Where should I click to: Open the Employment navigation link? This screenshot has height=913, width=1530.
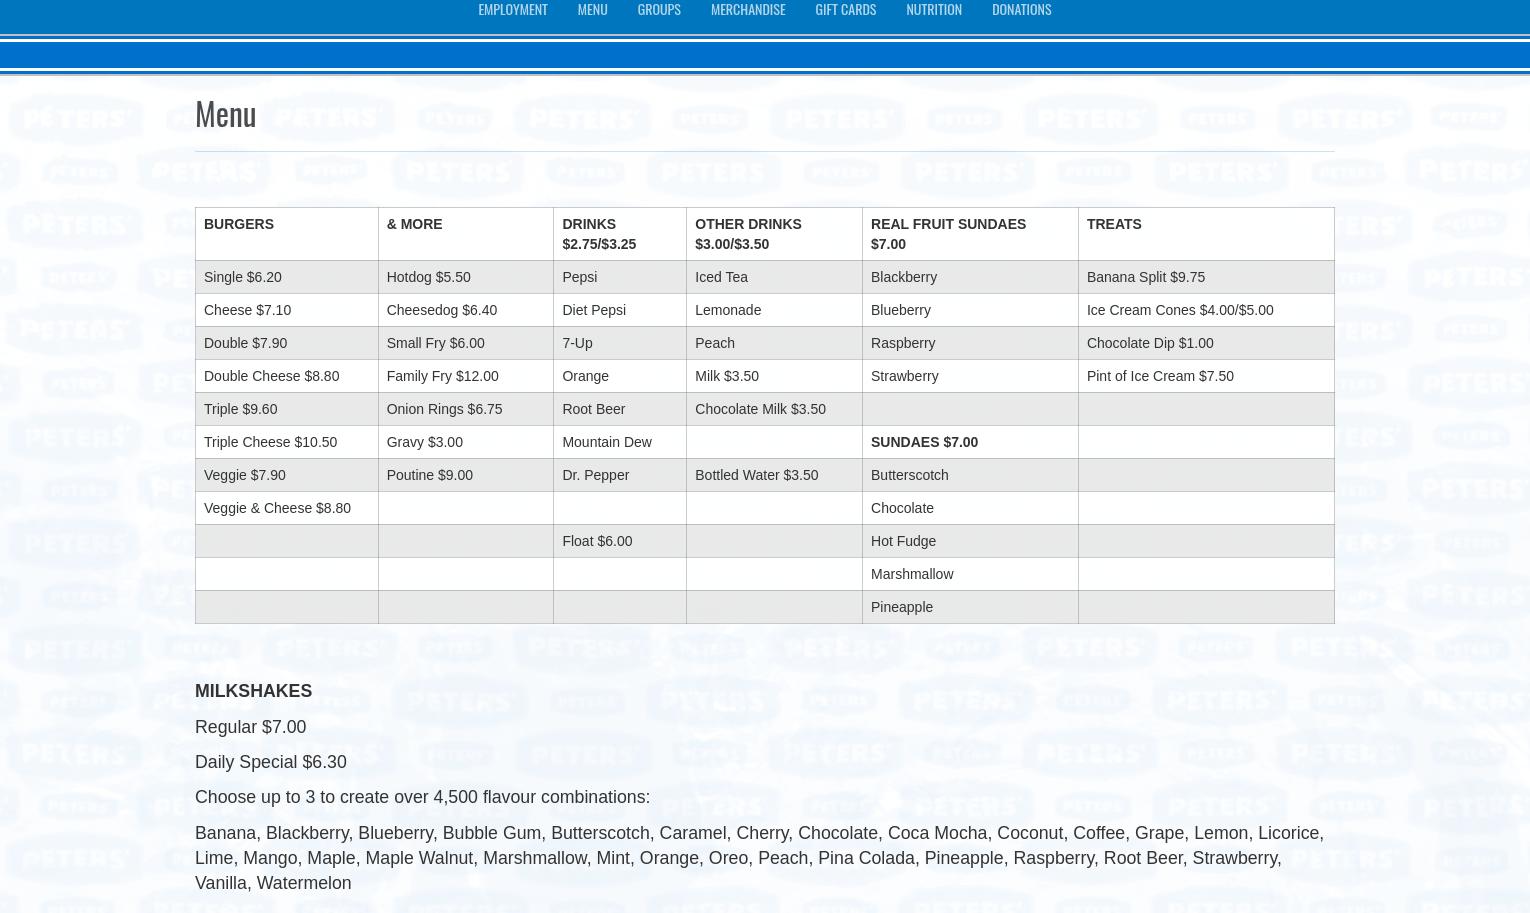[x=512, y=10]
